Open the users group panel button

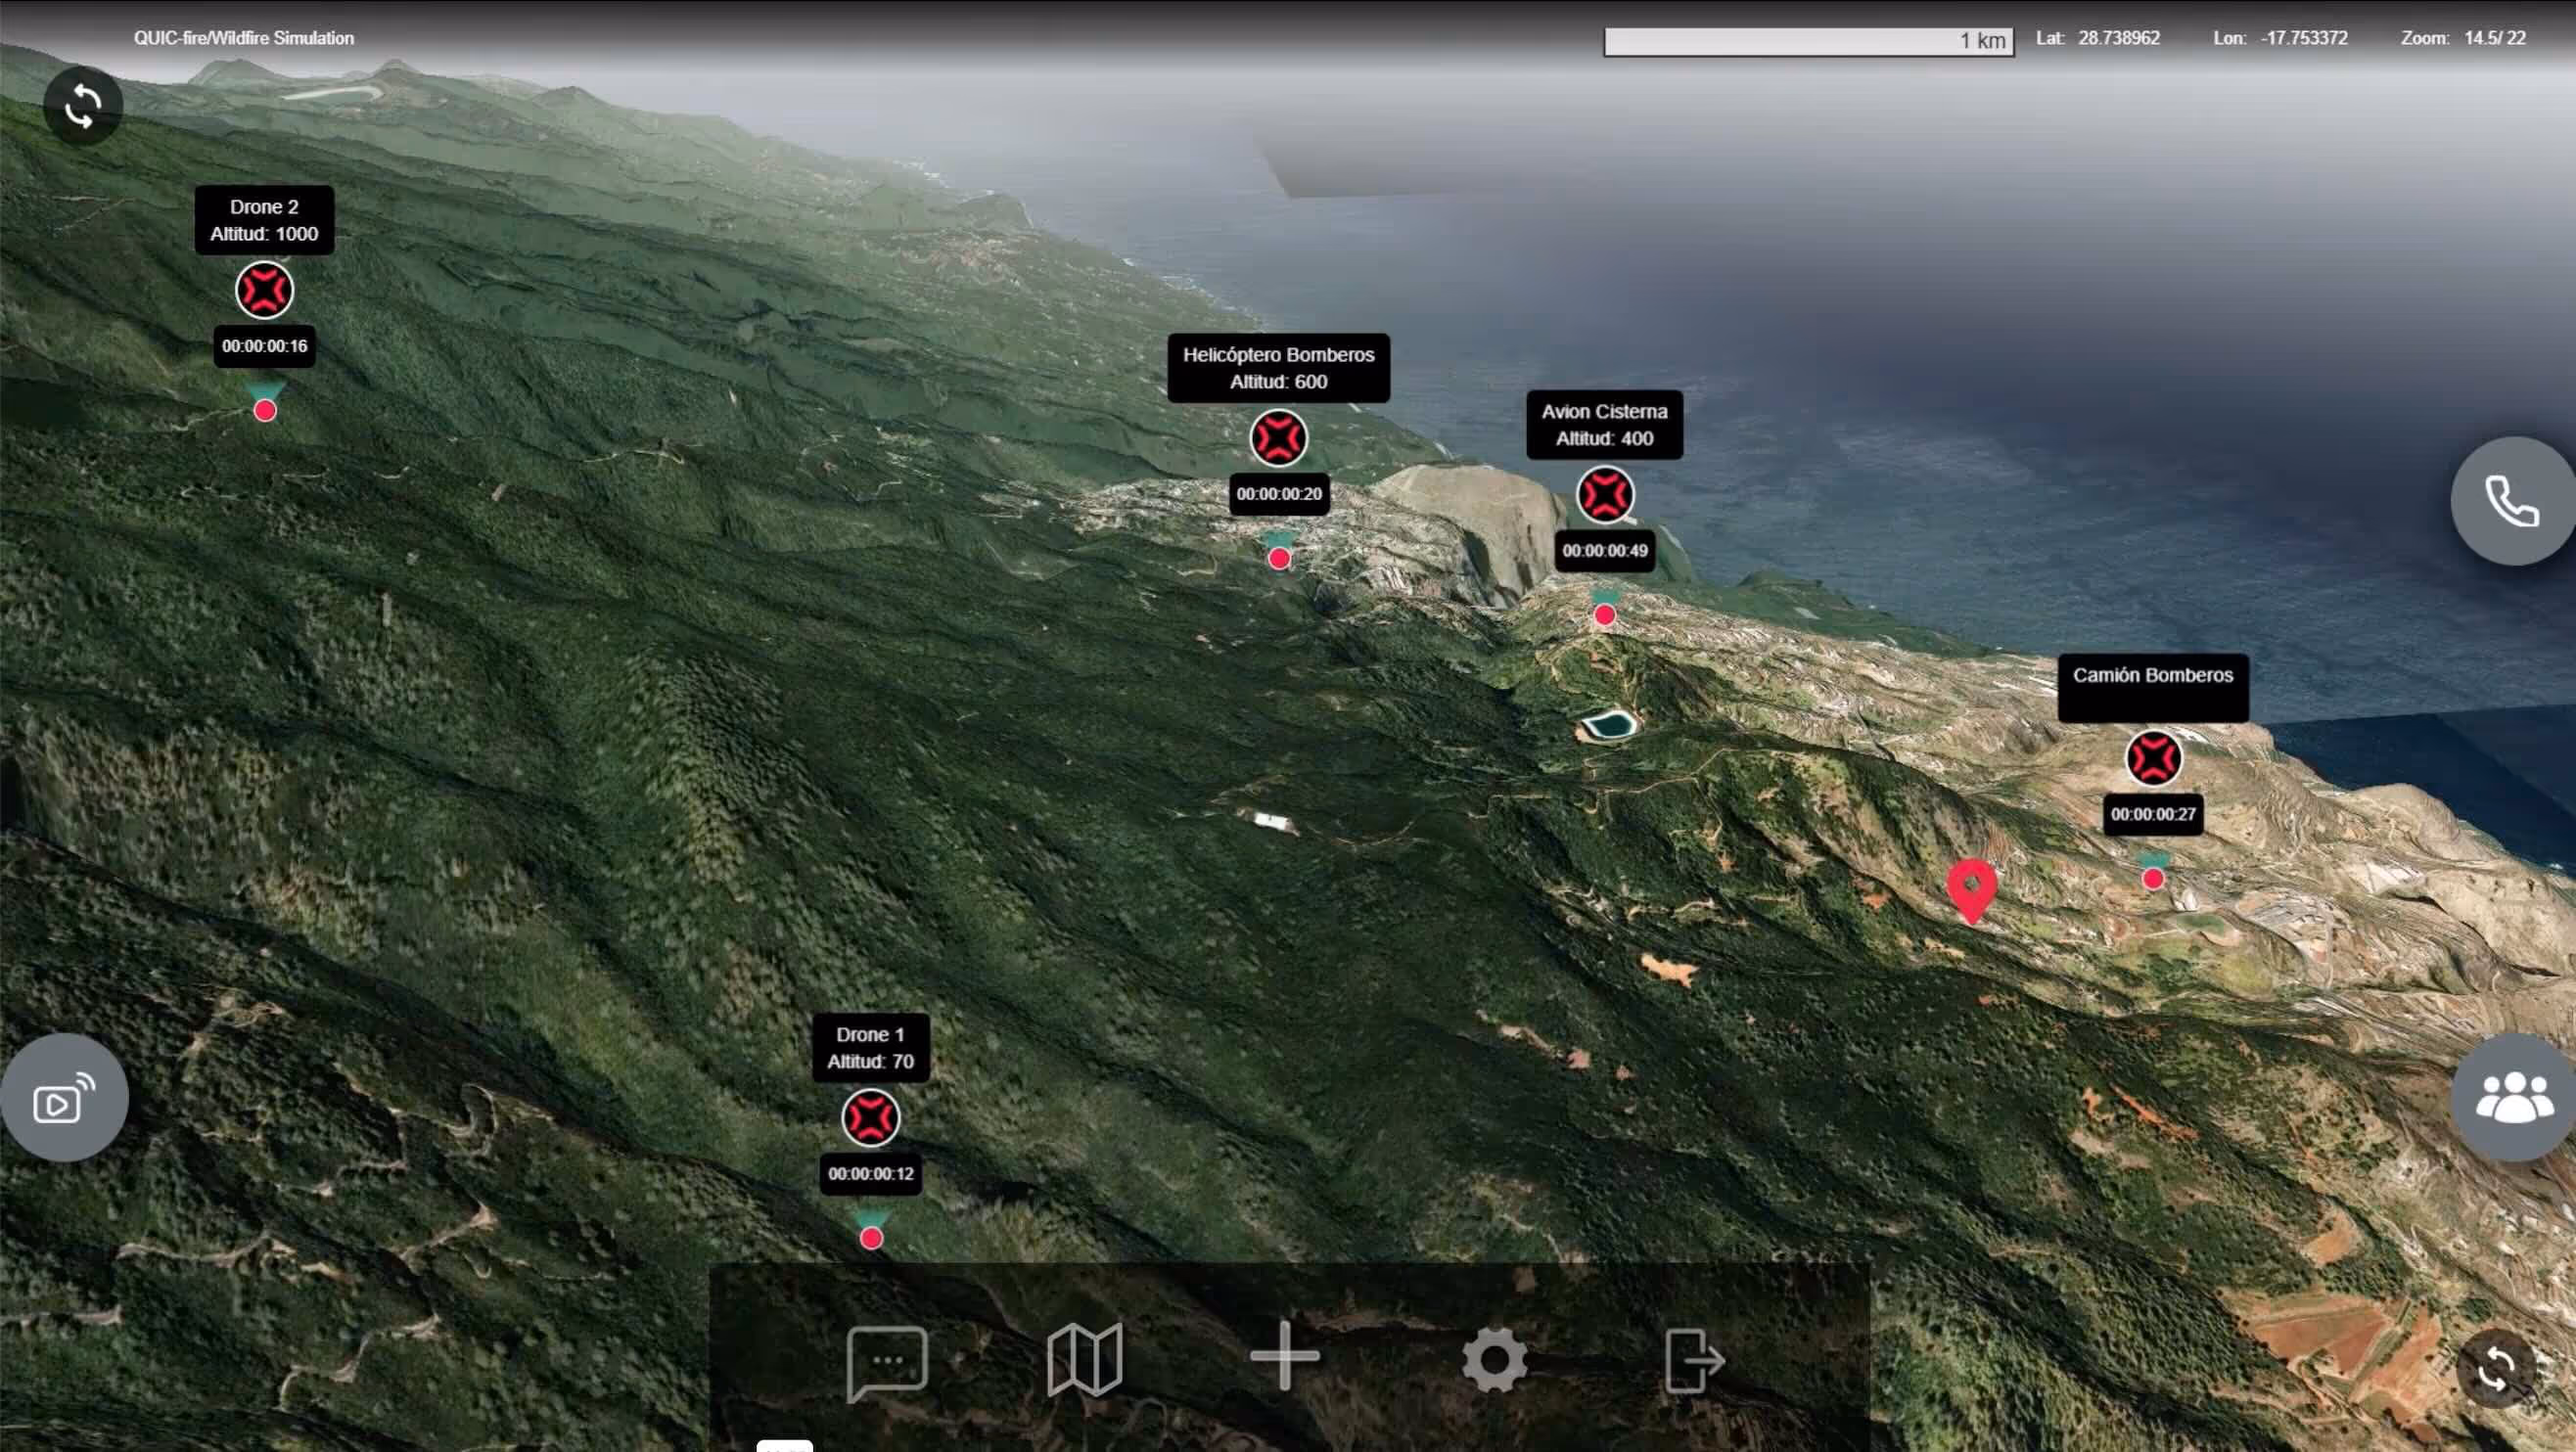point(2513,1097)
